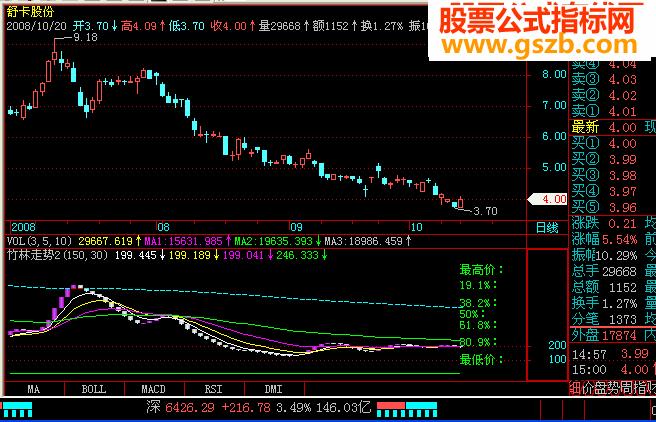Click the +216.78 index change in status bar
The height and width of the screenshot is (422, 656).
coord(246,407)
